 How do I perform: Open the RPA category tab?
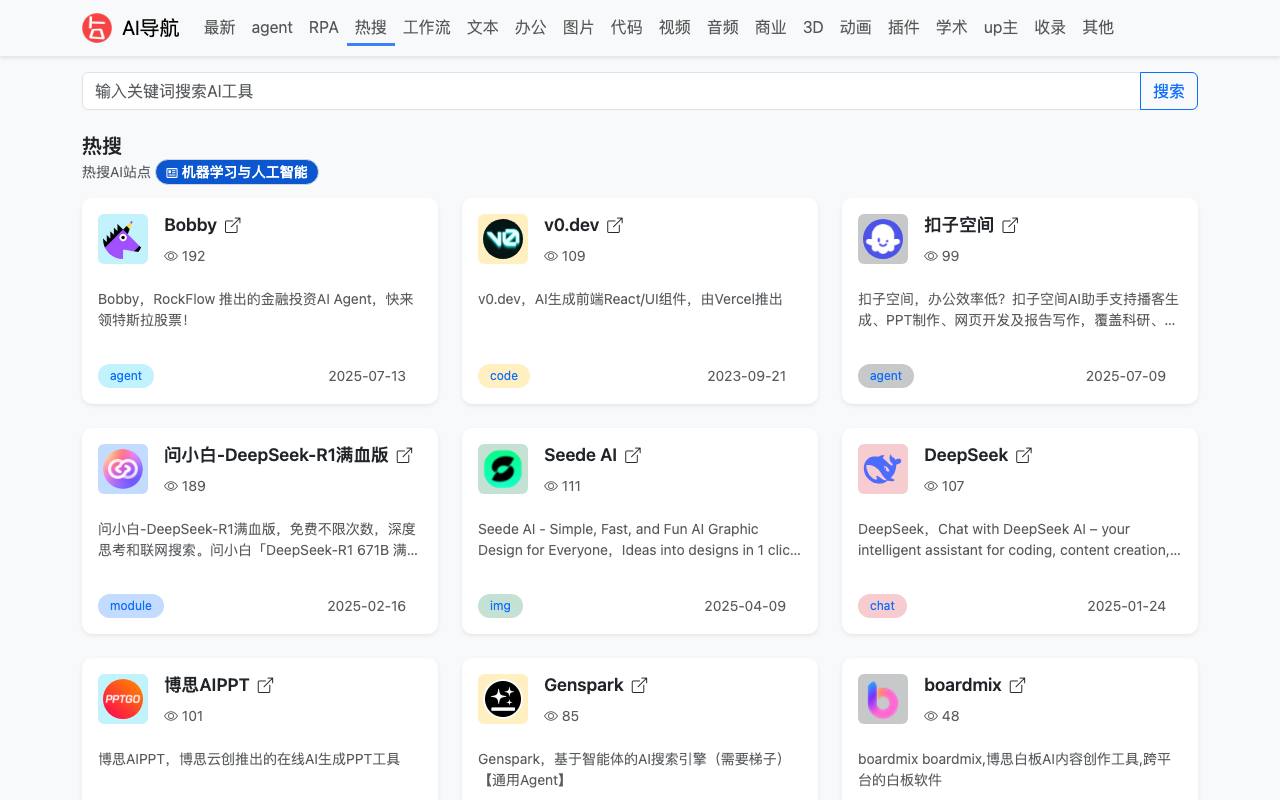324,28
